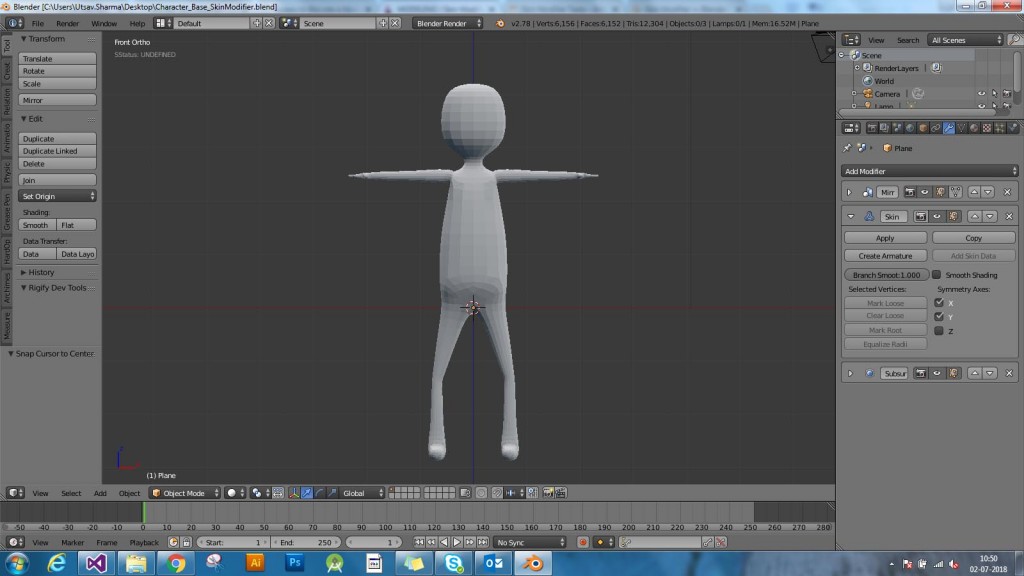Open the Particles properties tab

pyautogui.click(x=999, y=127)
